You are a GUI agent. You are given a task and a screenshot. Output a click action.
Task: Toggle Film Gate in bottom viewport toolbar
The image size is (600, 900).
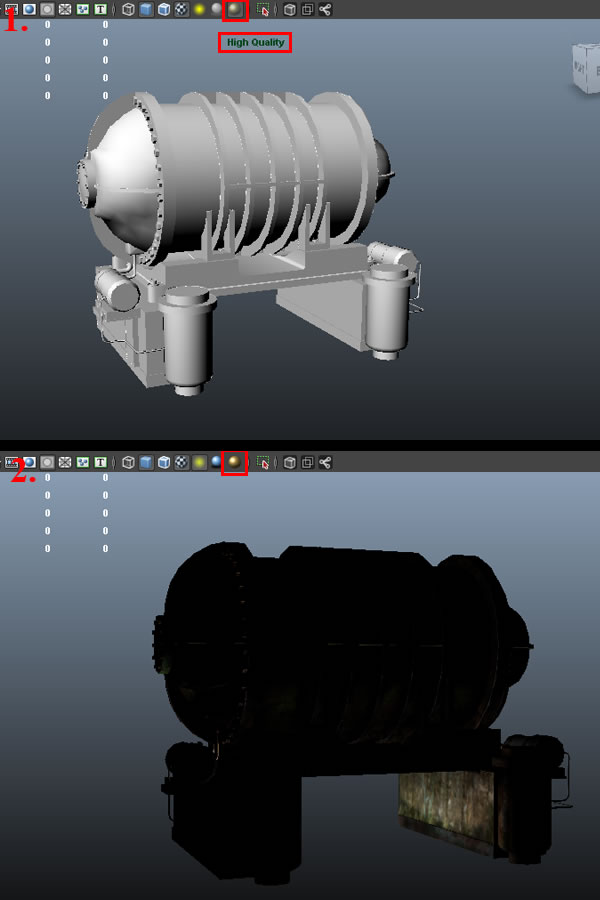(x=11, y=462)
